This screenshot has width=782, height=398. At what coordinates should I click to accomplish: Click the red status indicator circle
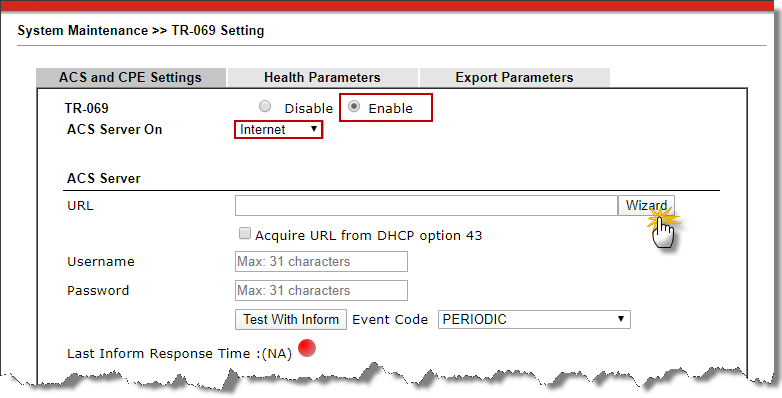[x=307, y=348]
